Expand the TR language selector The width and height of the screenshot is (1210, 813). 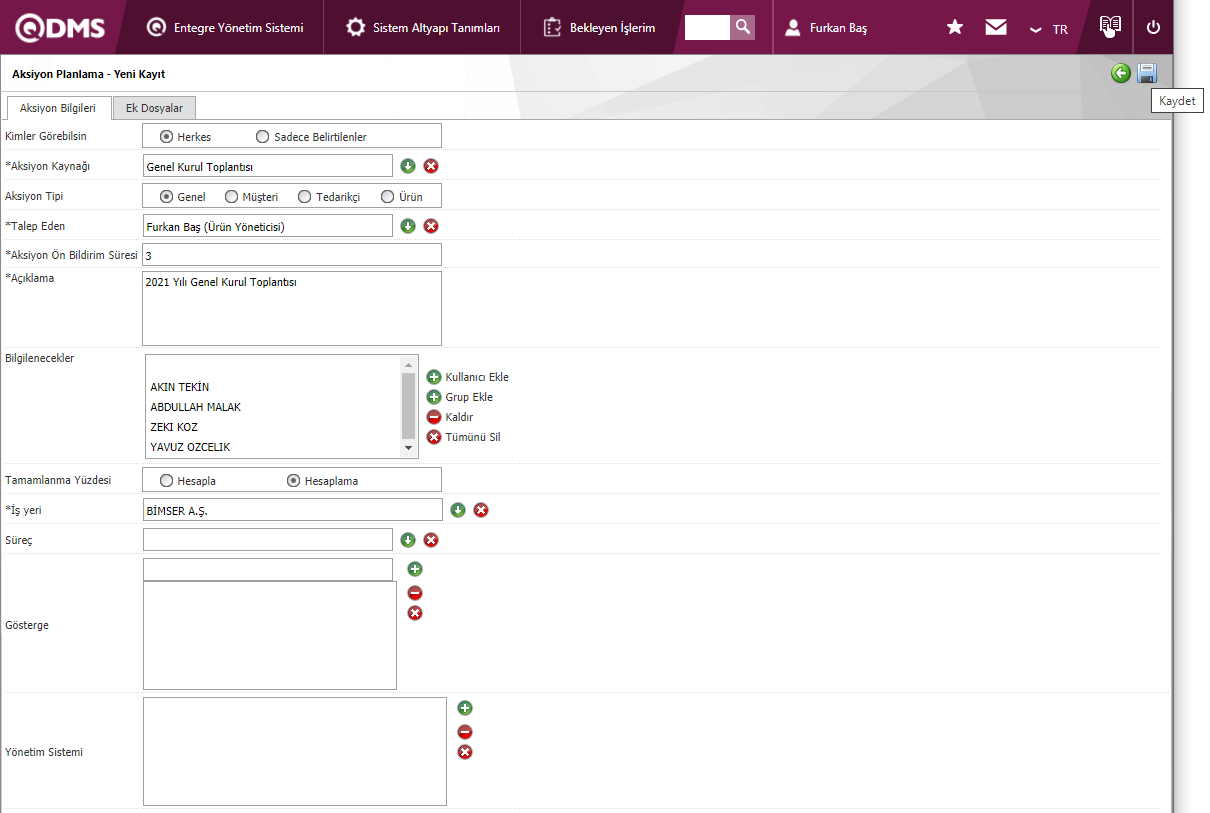(x=1049, y=29)
